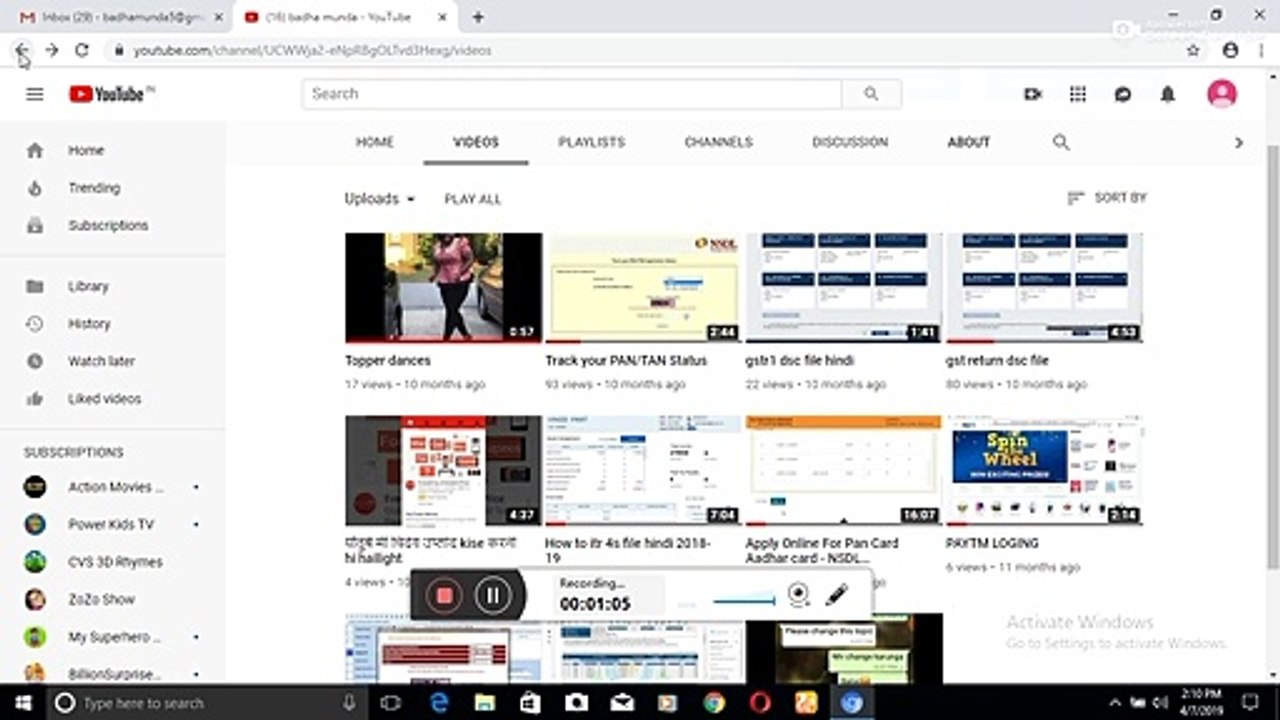Open the Windows Start menu
The width and height of the screenshot is (1280, 720).
[22, 703]
